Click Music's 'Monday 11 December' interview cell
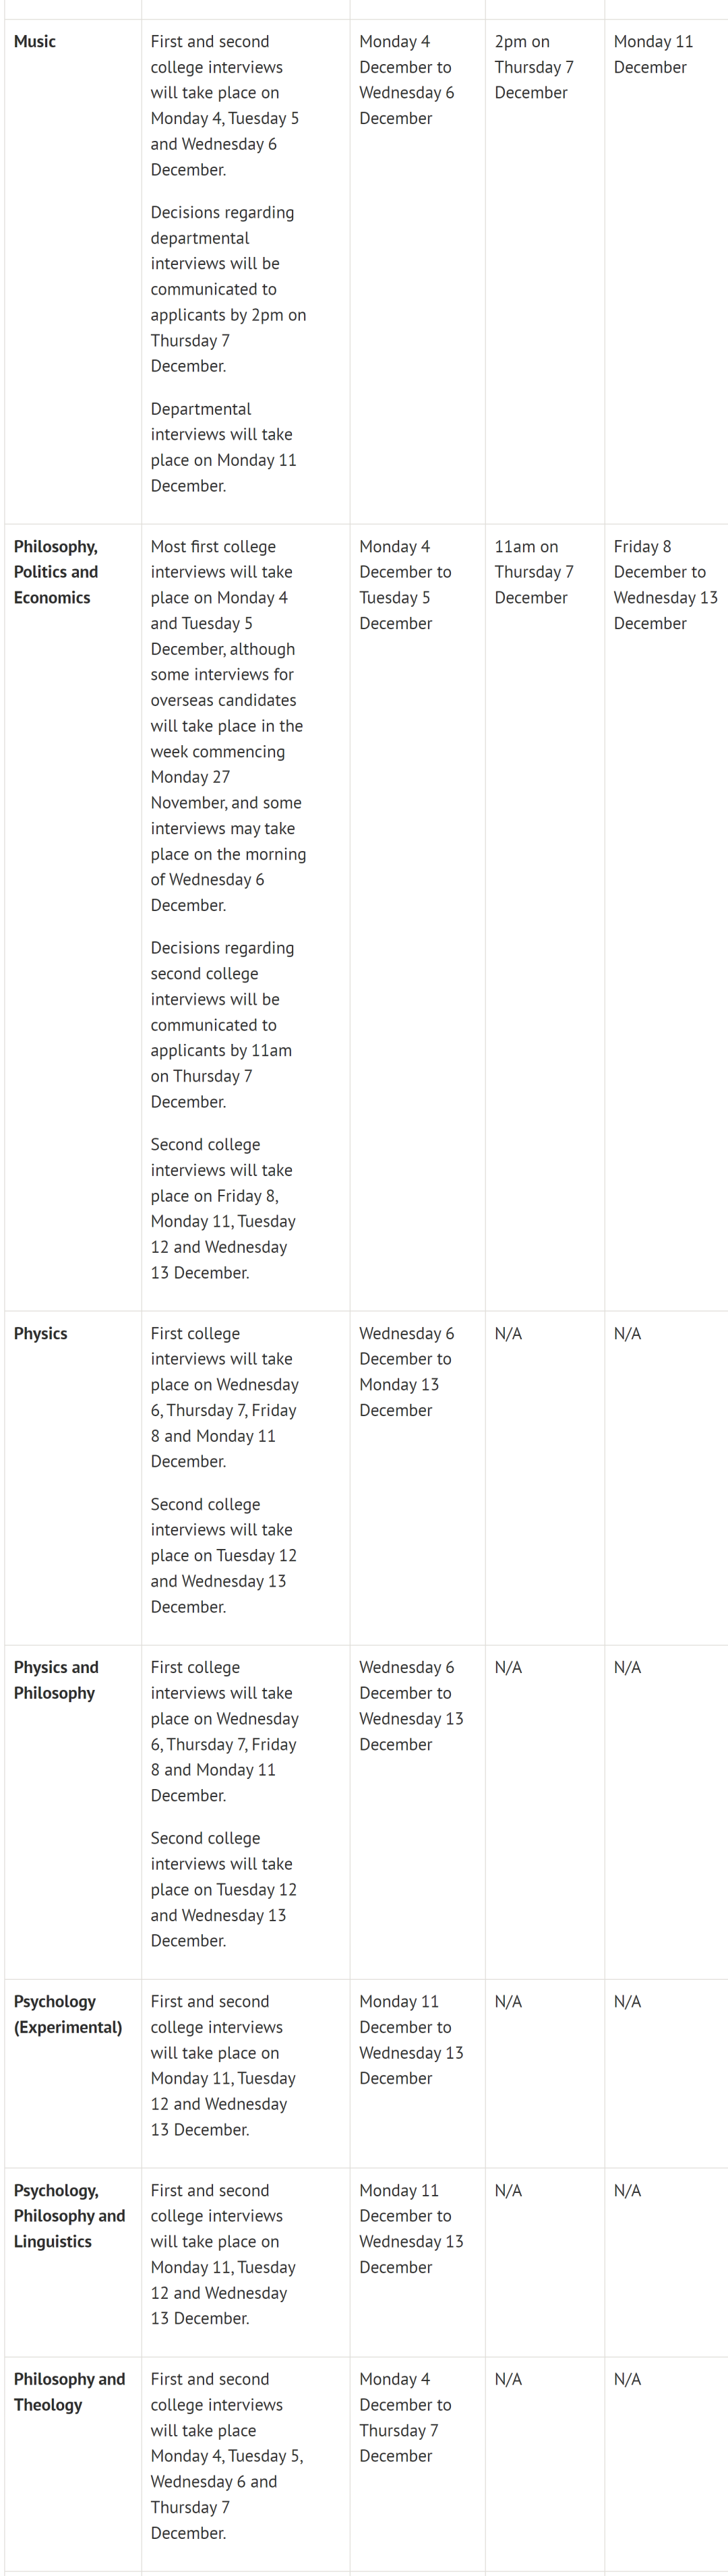 coord(653,54)
